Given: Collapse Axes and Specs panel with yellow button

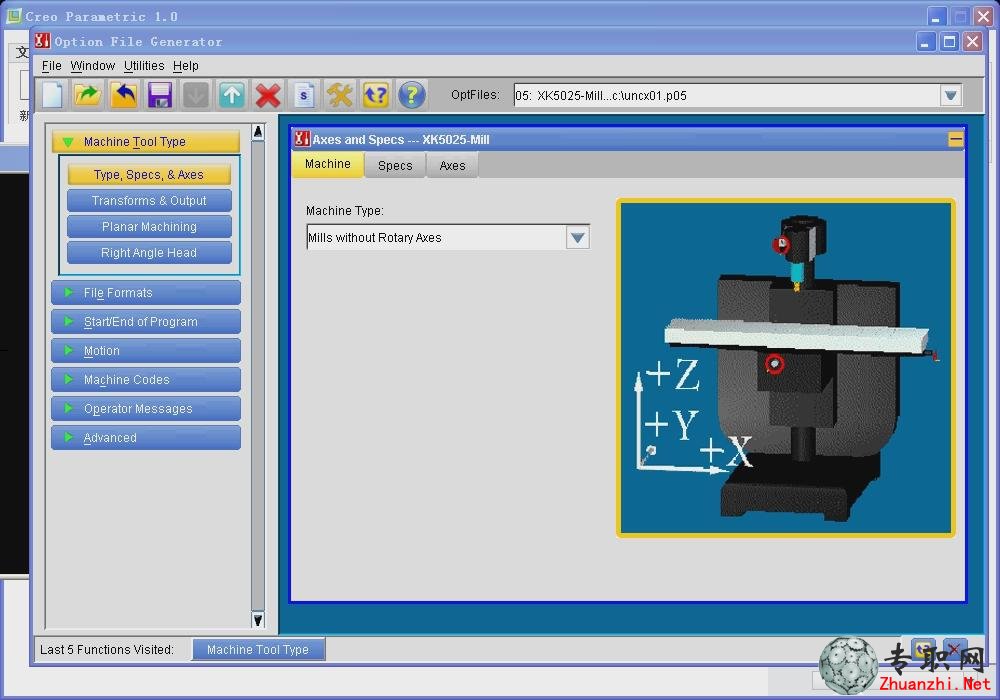Looking at the screenshot, I should pos(955,139).
